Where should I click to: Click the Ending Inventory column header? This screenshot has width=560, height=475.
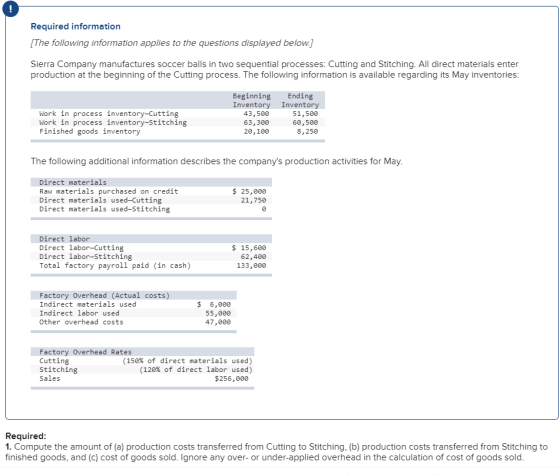click(300, 100)
